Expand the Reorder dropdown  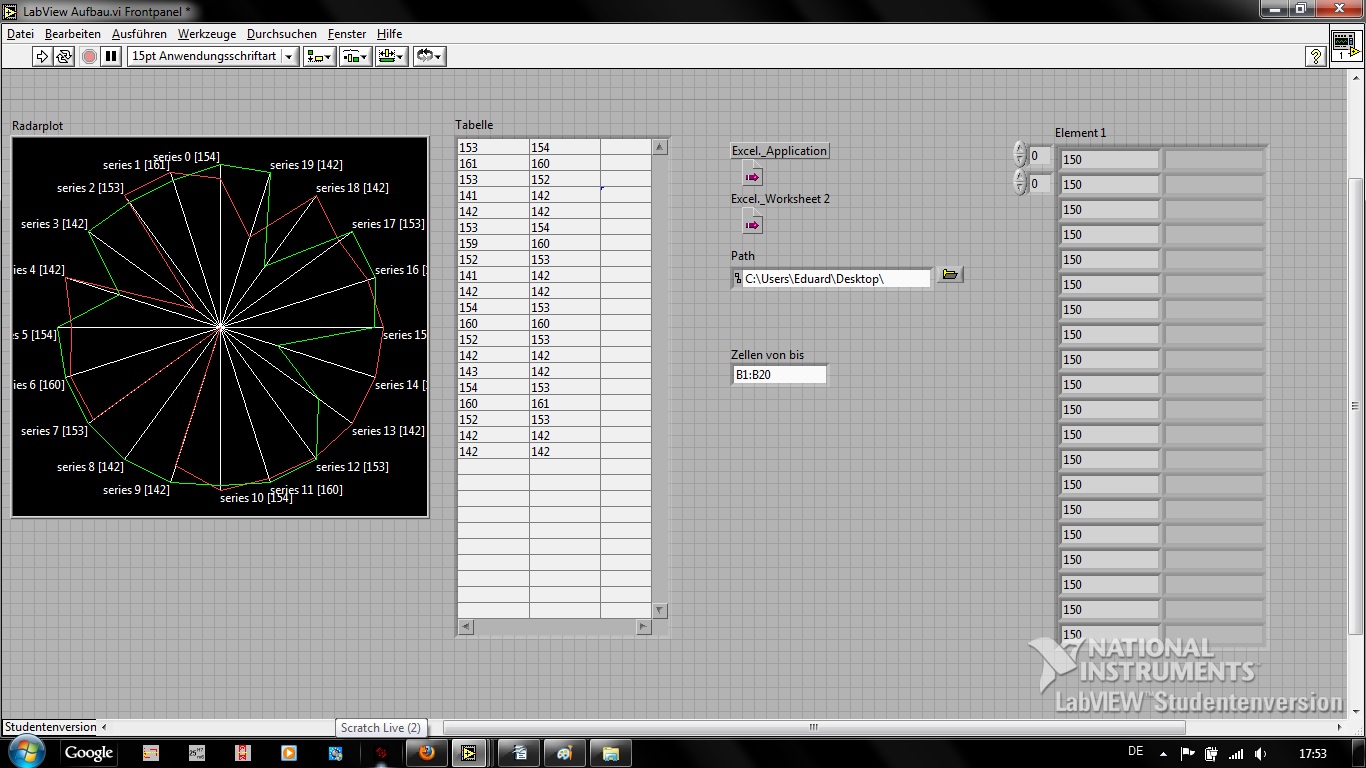[429, 57]
